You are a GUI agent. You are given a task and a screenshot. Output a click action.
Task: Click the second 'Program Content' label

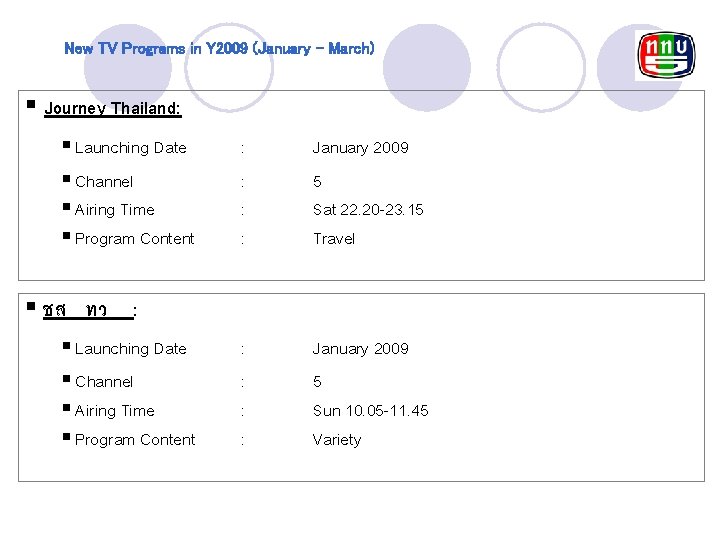coord(134,440)
